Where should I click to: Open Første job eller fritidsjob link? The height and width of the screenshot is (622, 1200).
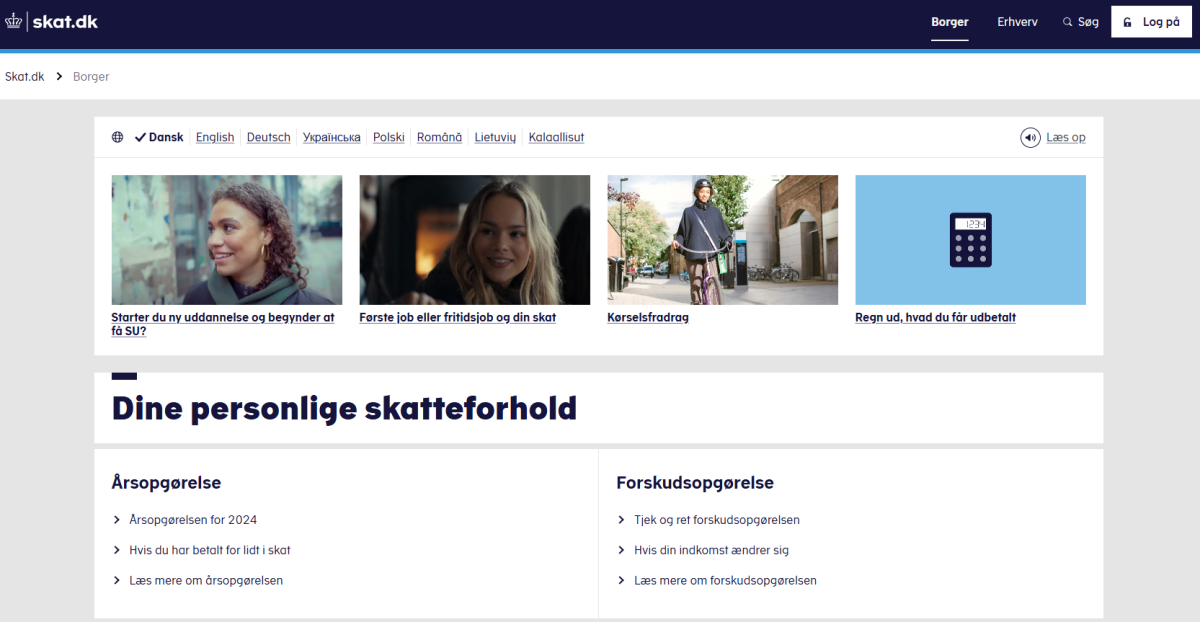tap(457, 318)
